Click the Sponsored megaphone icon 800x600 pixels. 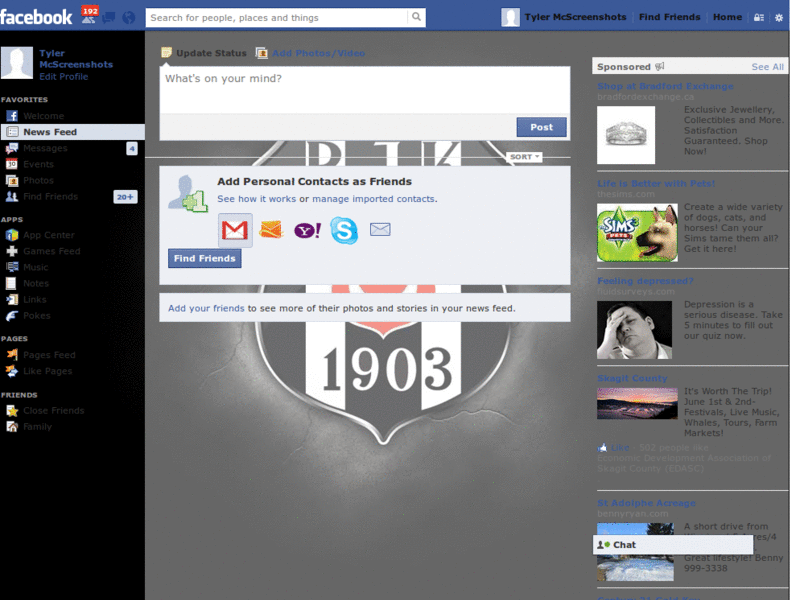[660, 66]
